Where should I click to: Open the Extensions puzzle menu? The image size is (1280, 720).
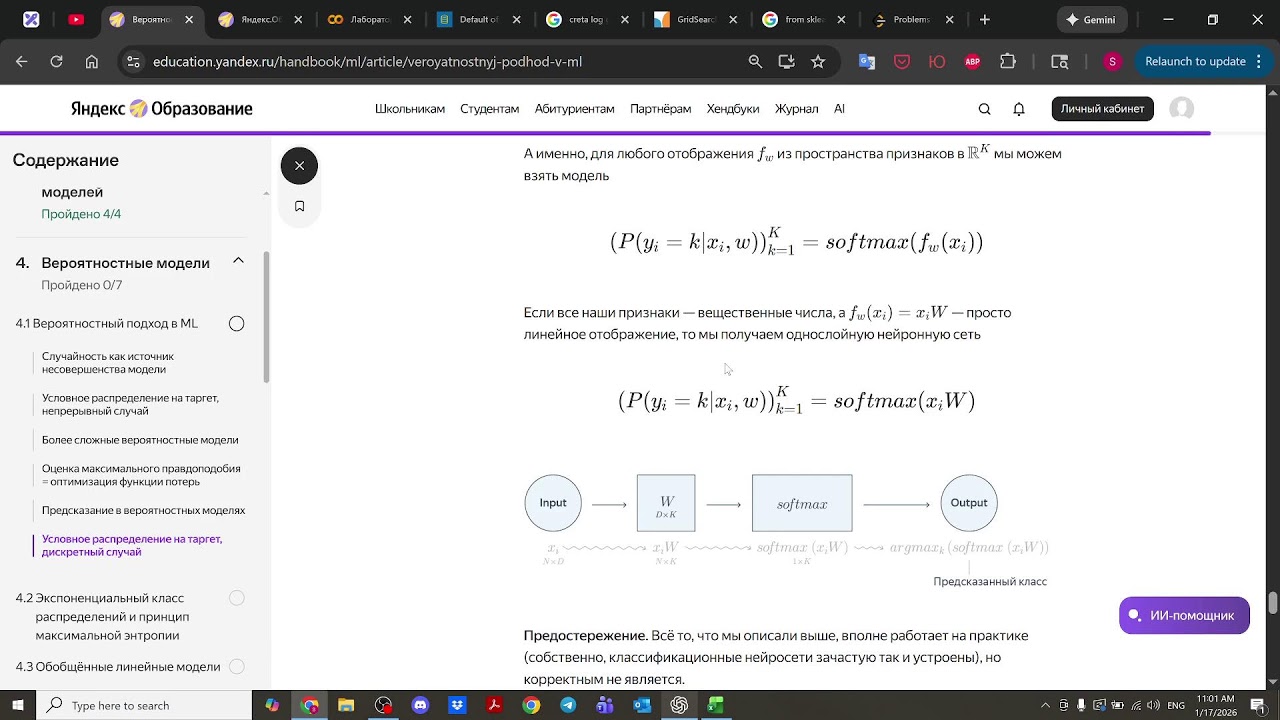coord(1008,61)
